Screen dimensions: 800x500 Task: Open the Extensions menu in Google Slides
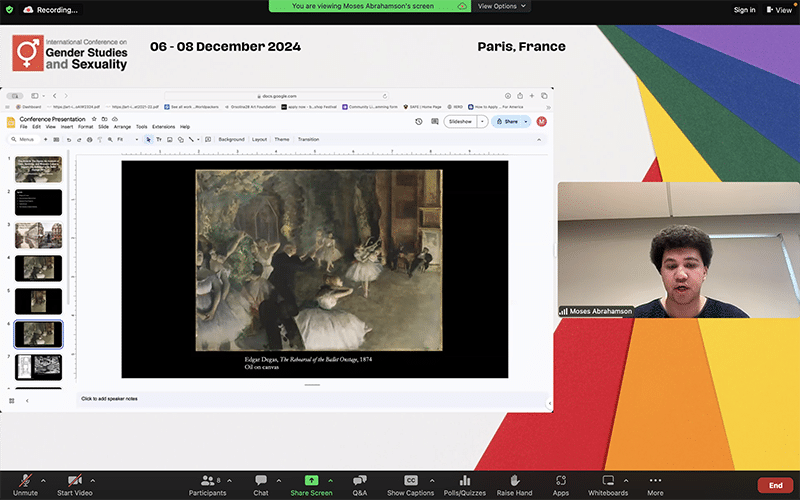pos(163,127)
